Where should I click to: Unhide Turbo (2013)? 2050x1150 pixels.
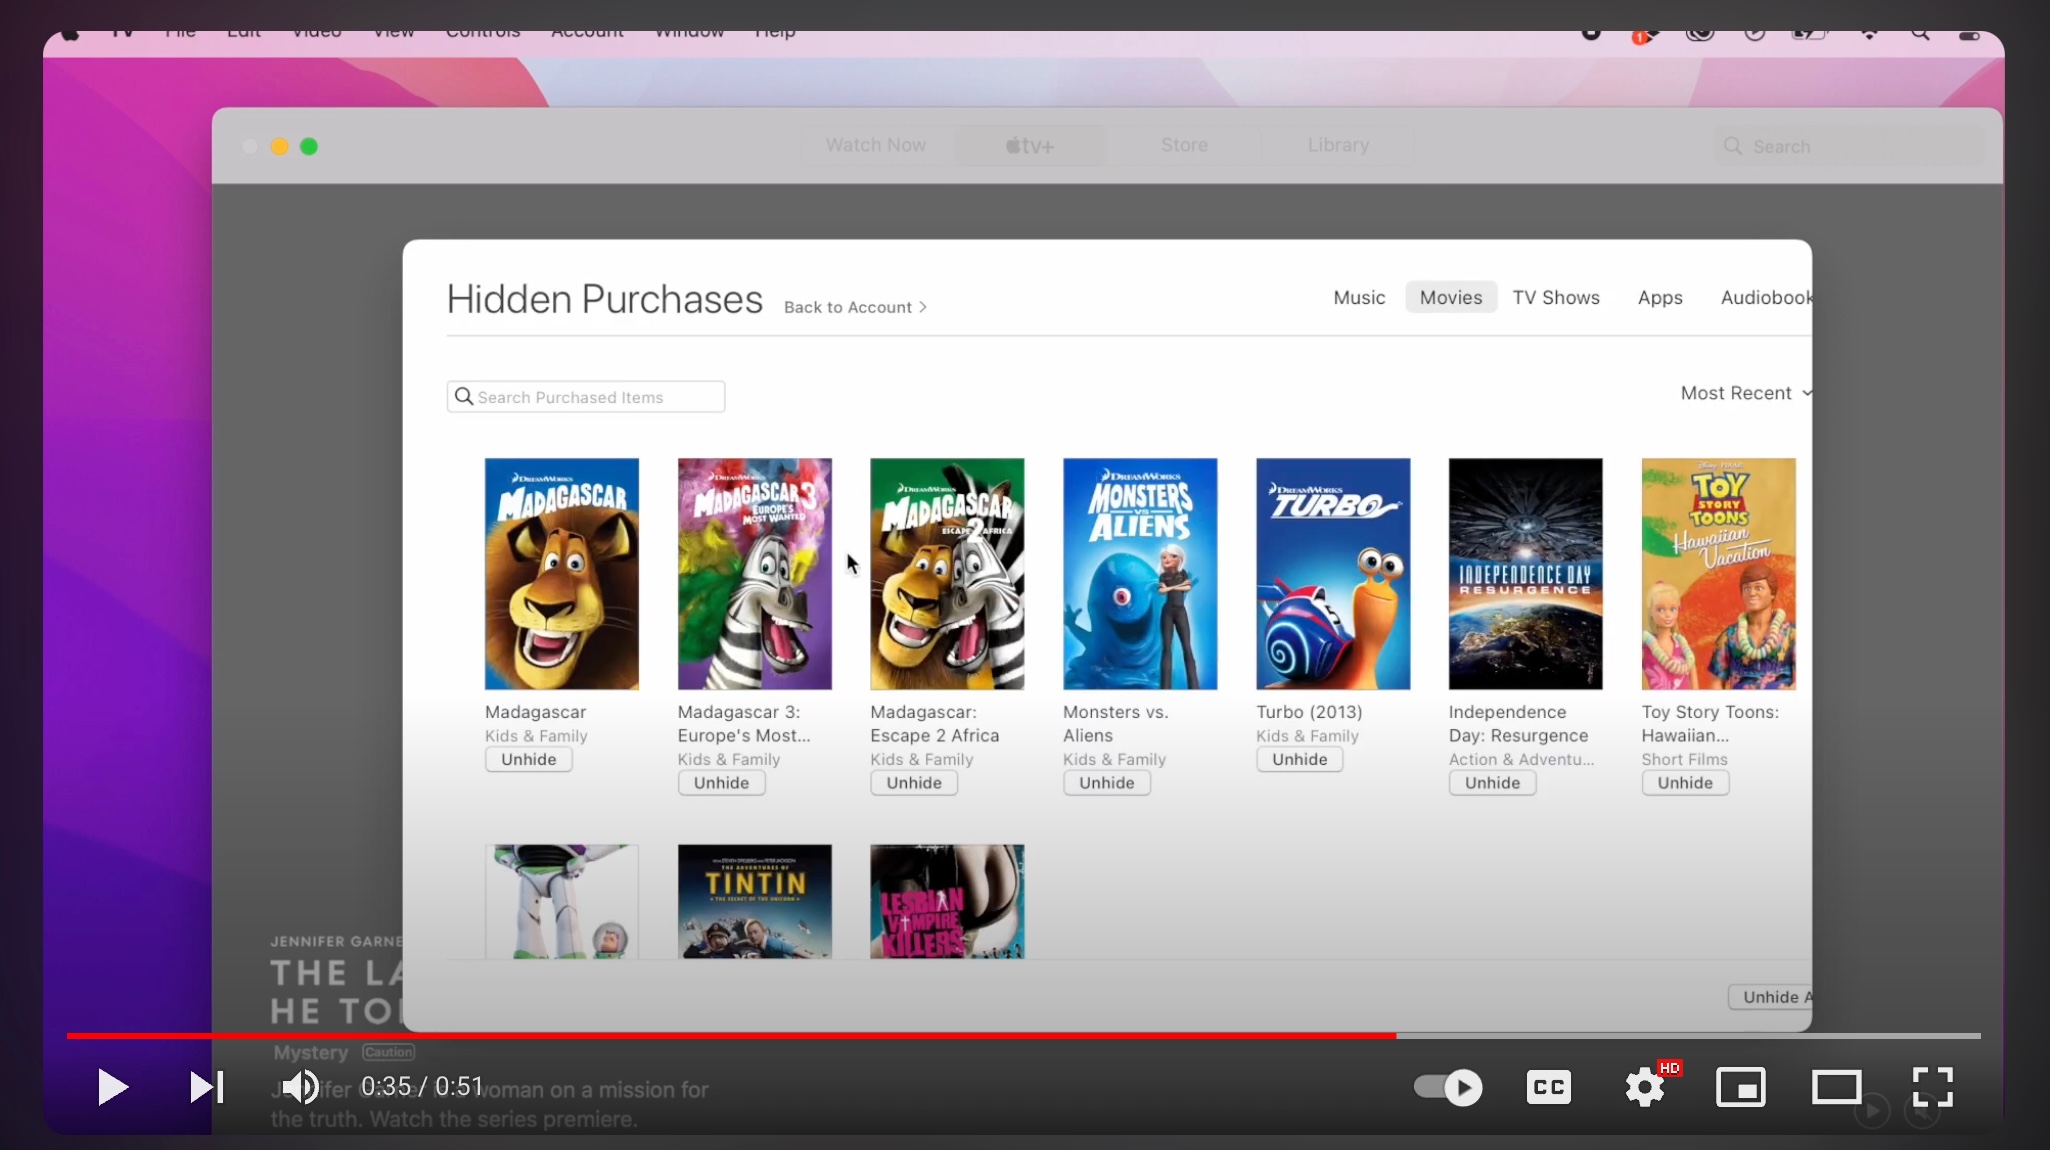pyautogui.click(x=1299, y=760)
